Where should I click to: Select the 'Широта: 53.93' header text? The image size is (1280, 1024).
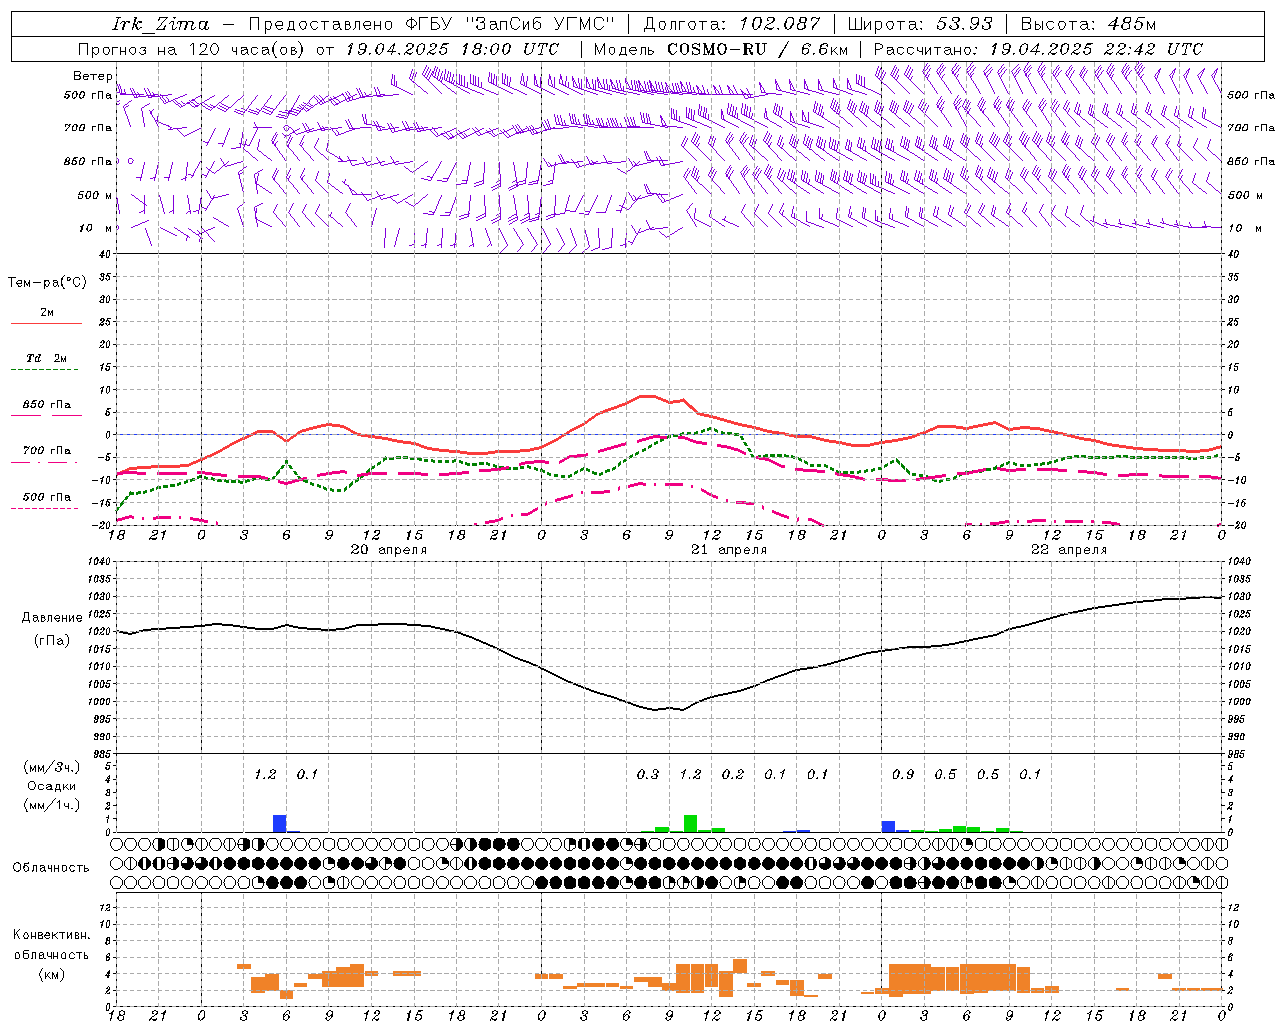(919, 24)
